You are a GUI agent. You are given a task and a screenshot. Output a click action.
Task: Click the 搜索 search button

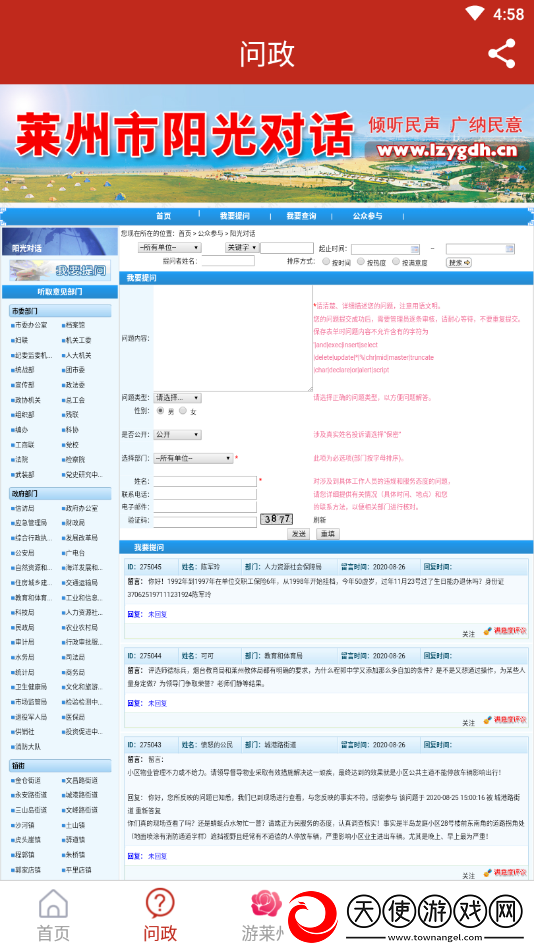[459, 262]
